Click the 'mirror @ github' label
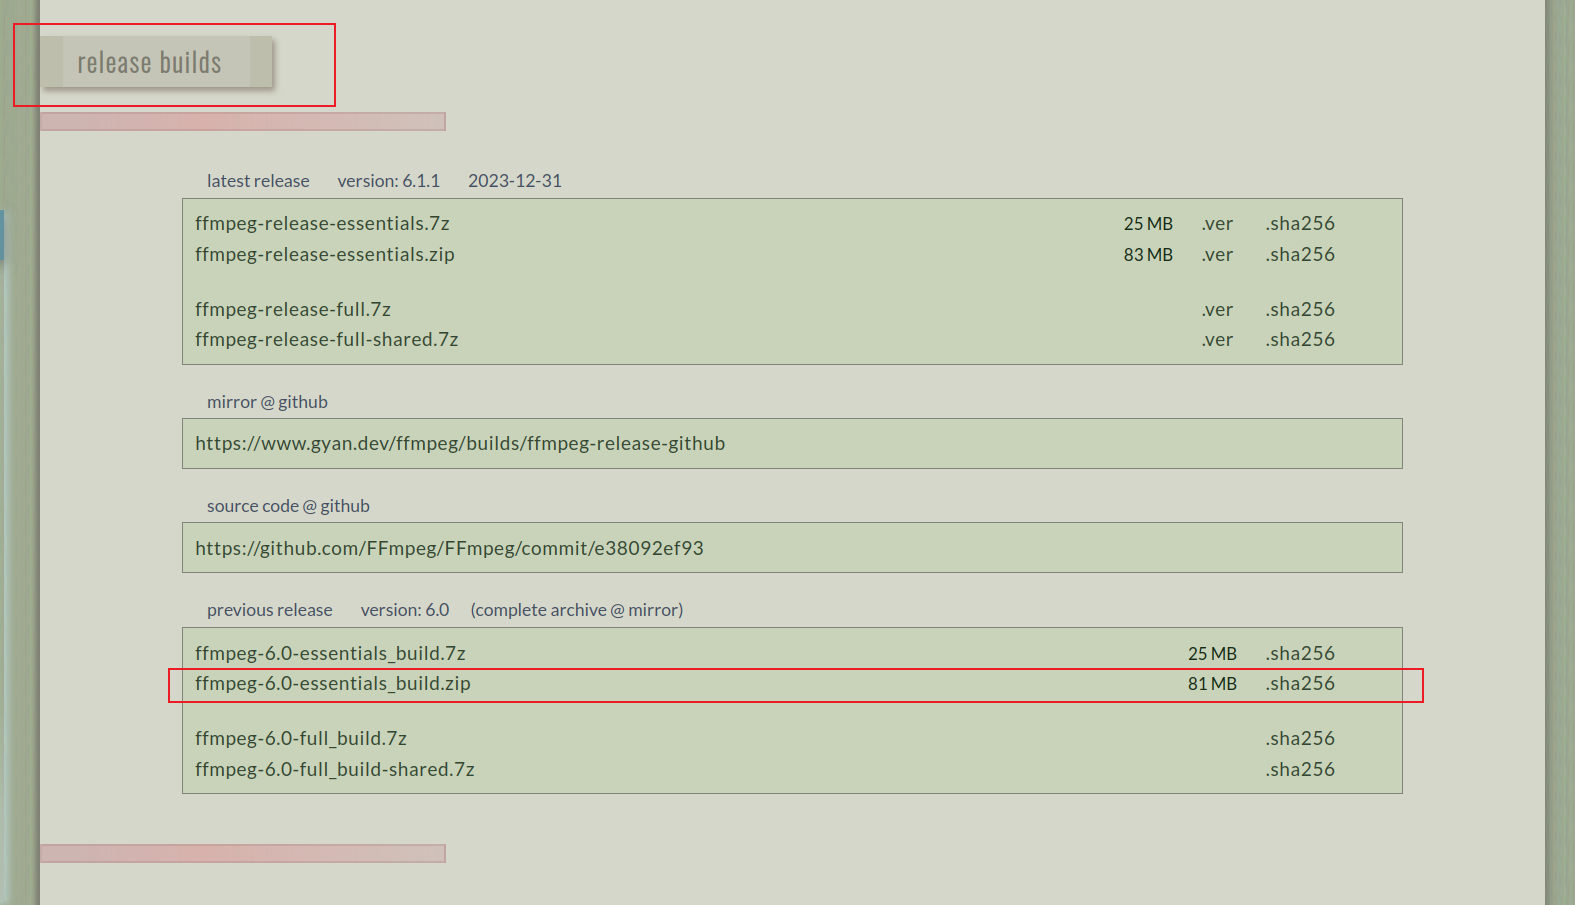This screenshot has height=905, width=1575. click(267, 402)
